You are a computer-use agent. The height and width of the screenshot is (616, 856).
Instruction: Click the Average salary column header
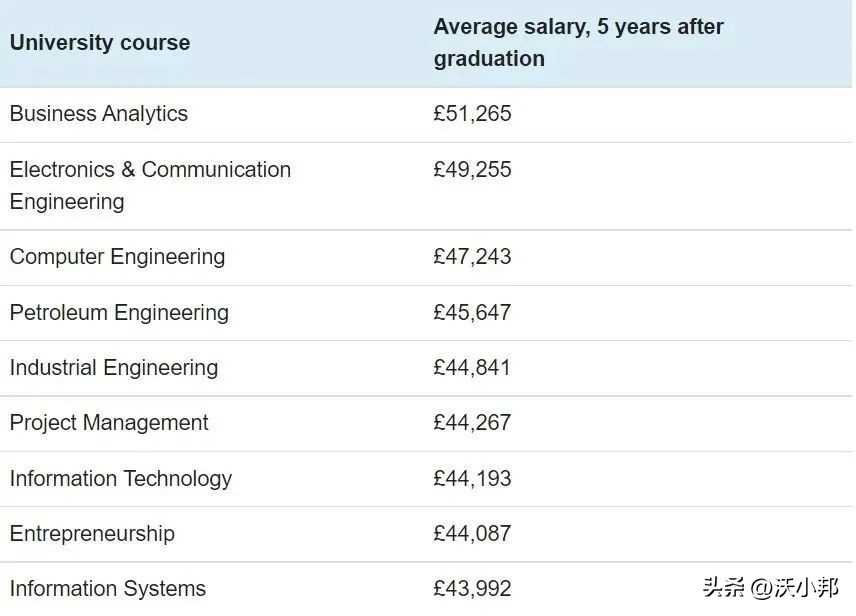point(578,42)
